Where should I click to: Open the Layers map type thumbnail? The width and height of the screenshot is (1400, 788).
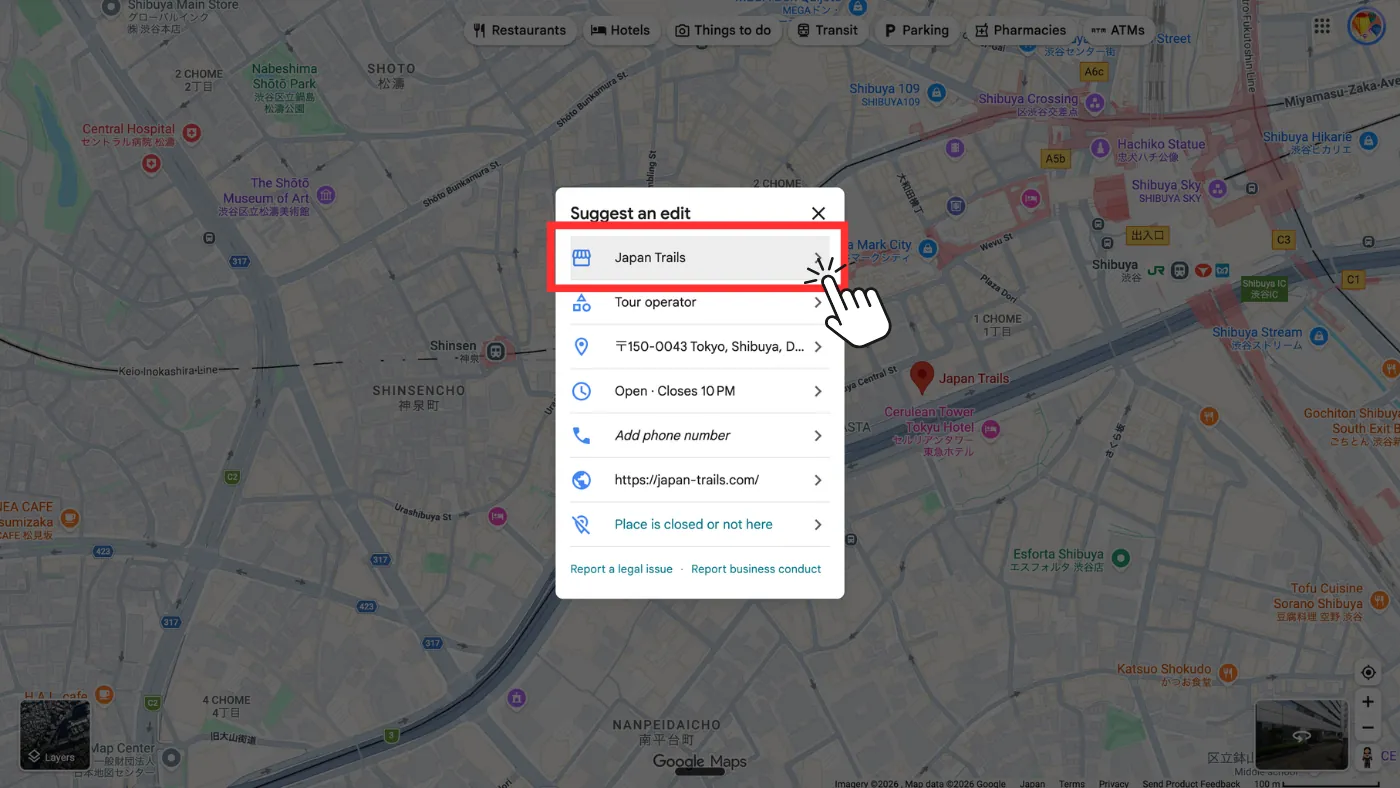click(x=55, y=735)
